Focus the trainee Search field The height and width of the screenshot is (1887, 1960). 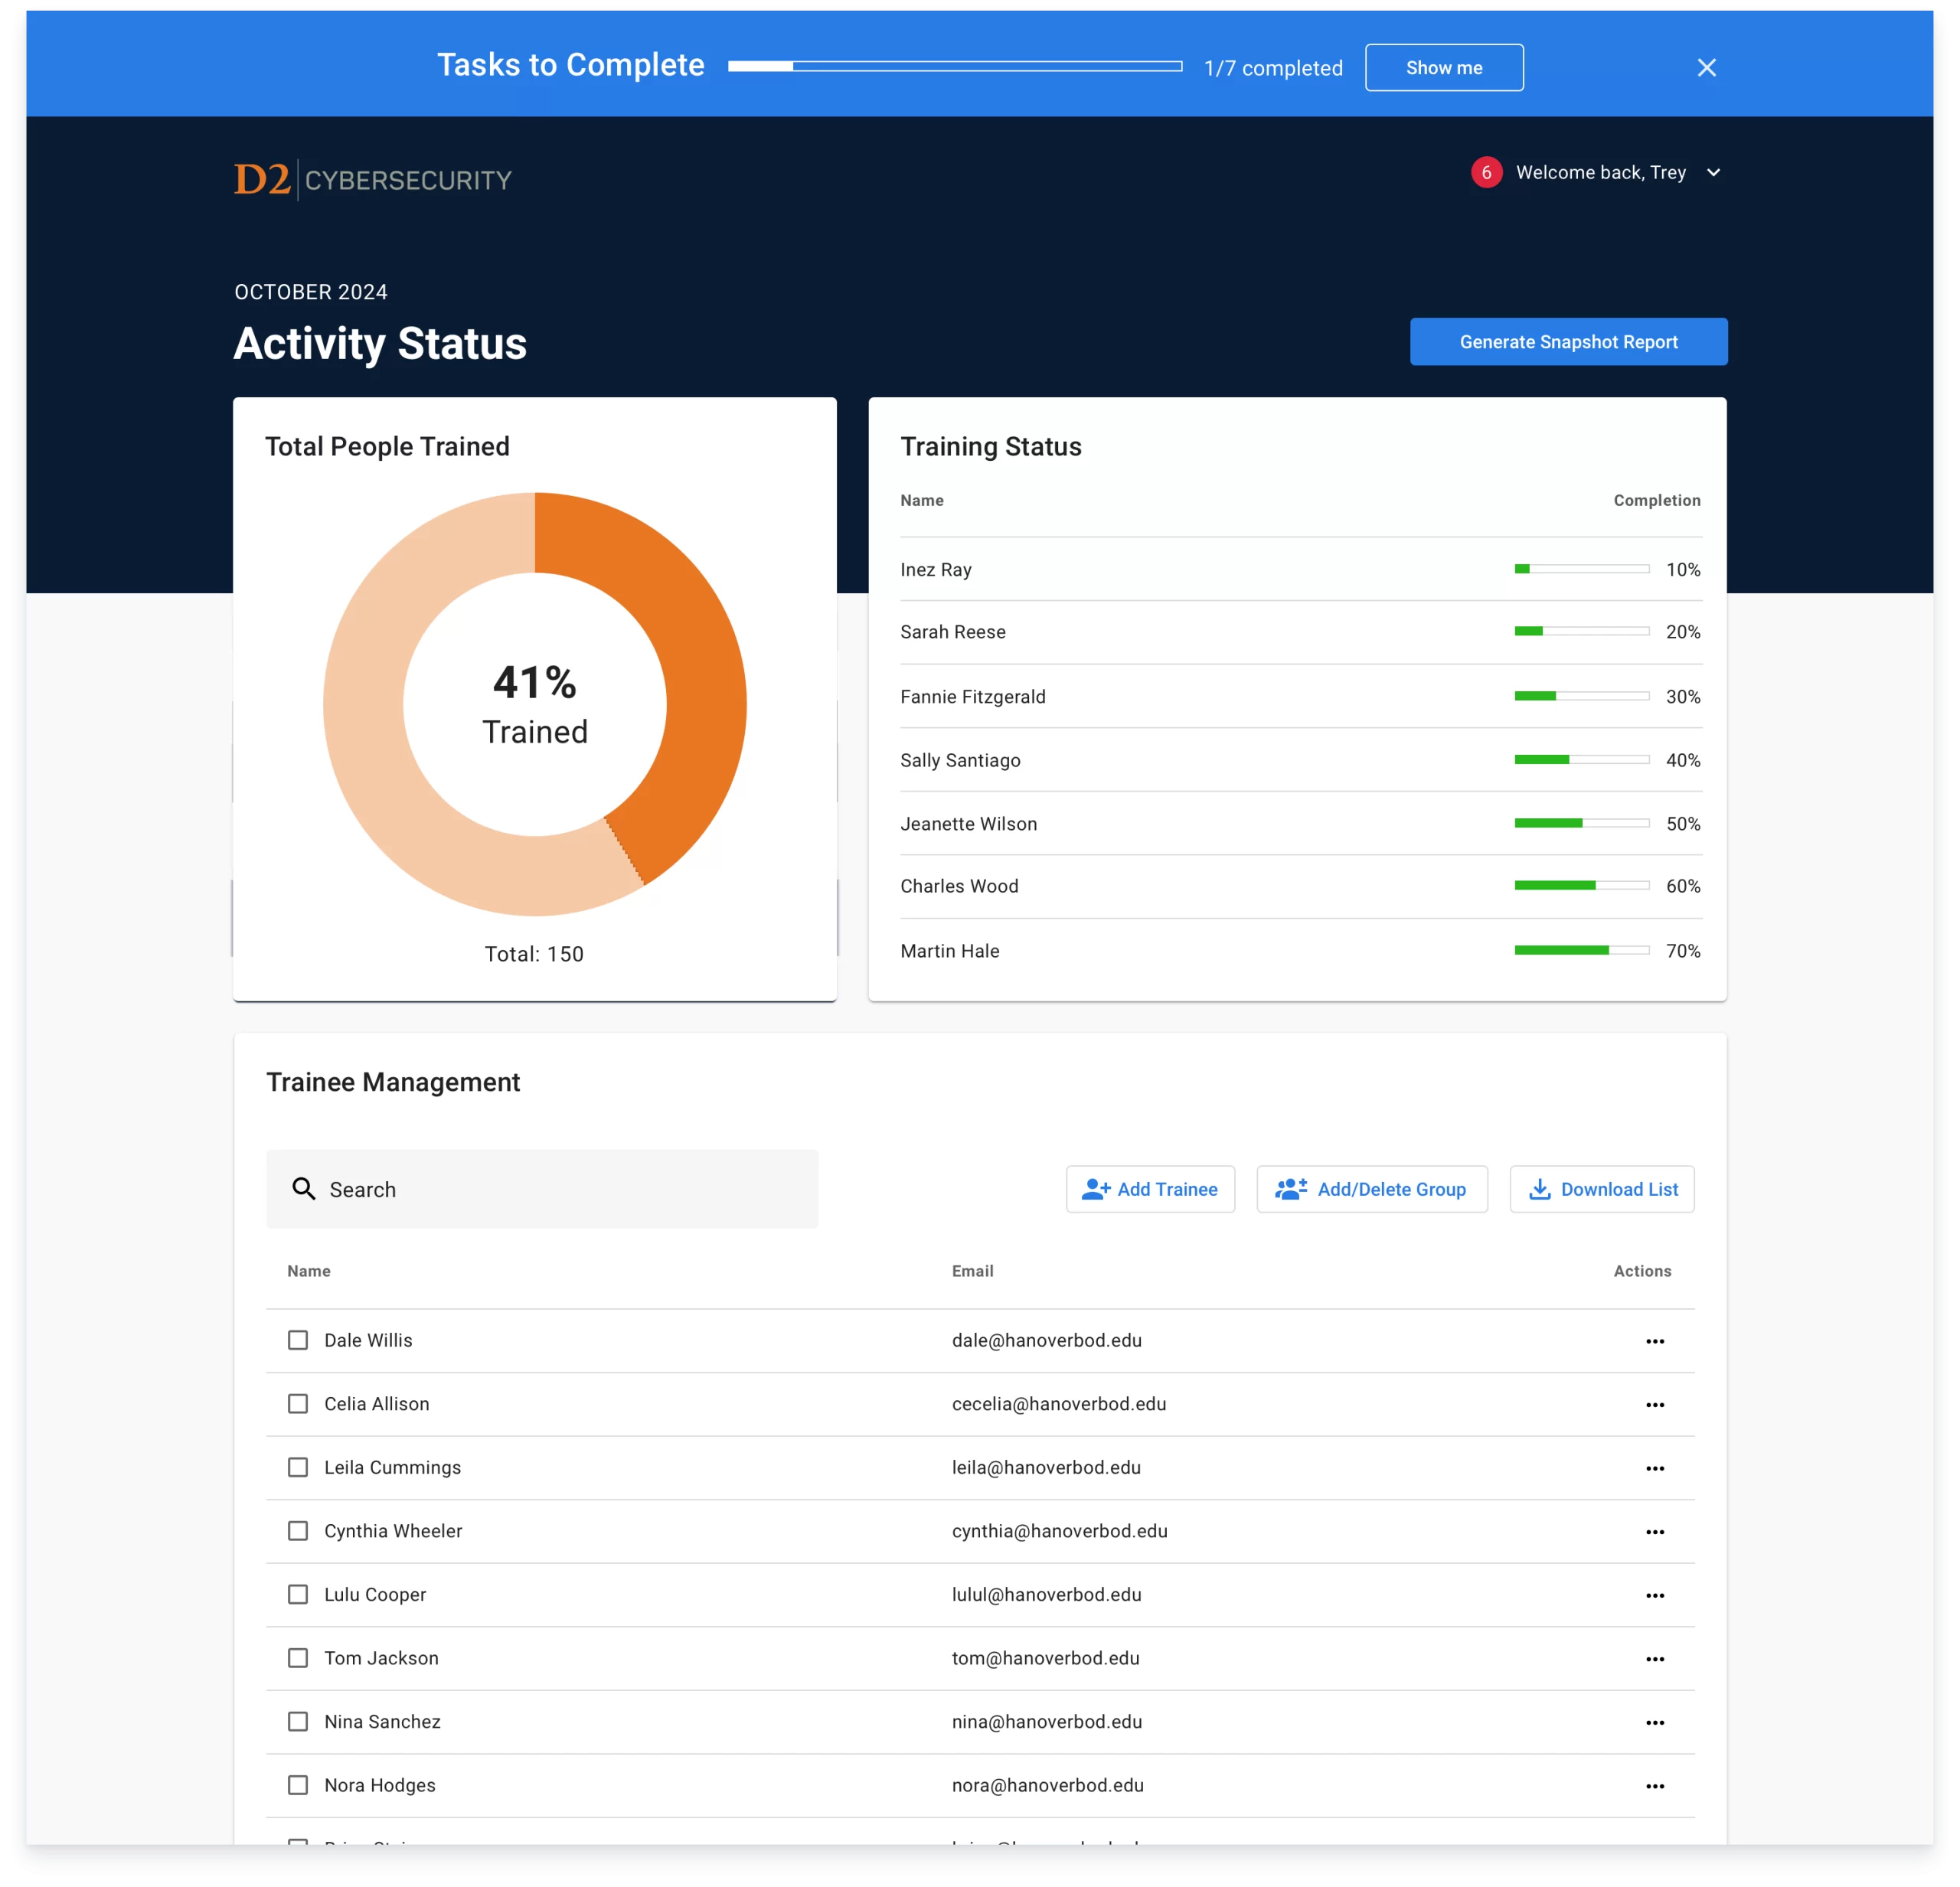(x=541, y=1188)
